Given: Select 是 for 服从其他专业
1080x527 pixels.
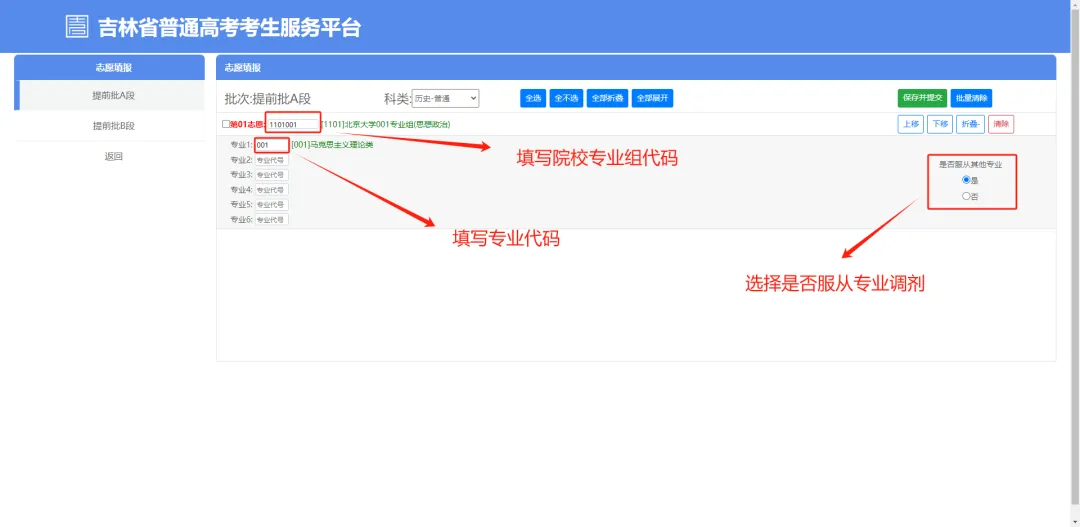Looking at the screenshot, I should click(966, 180).
